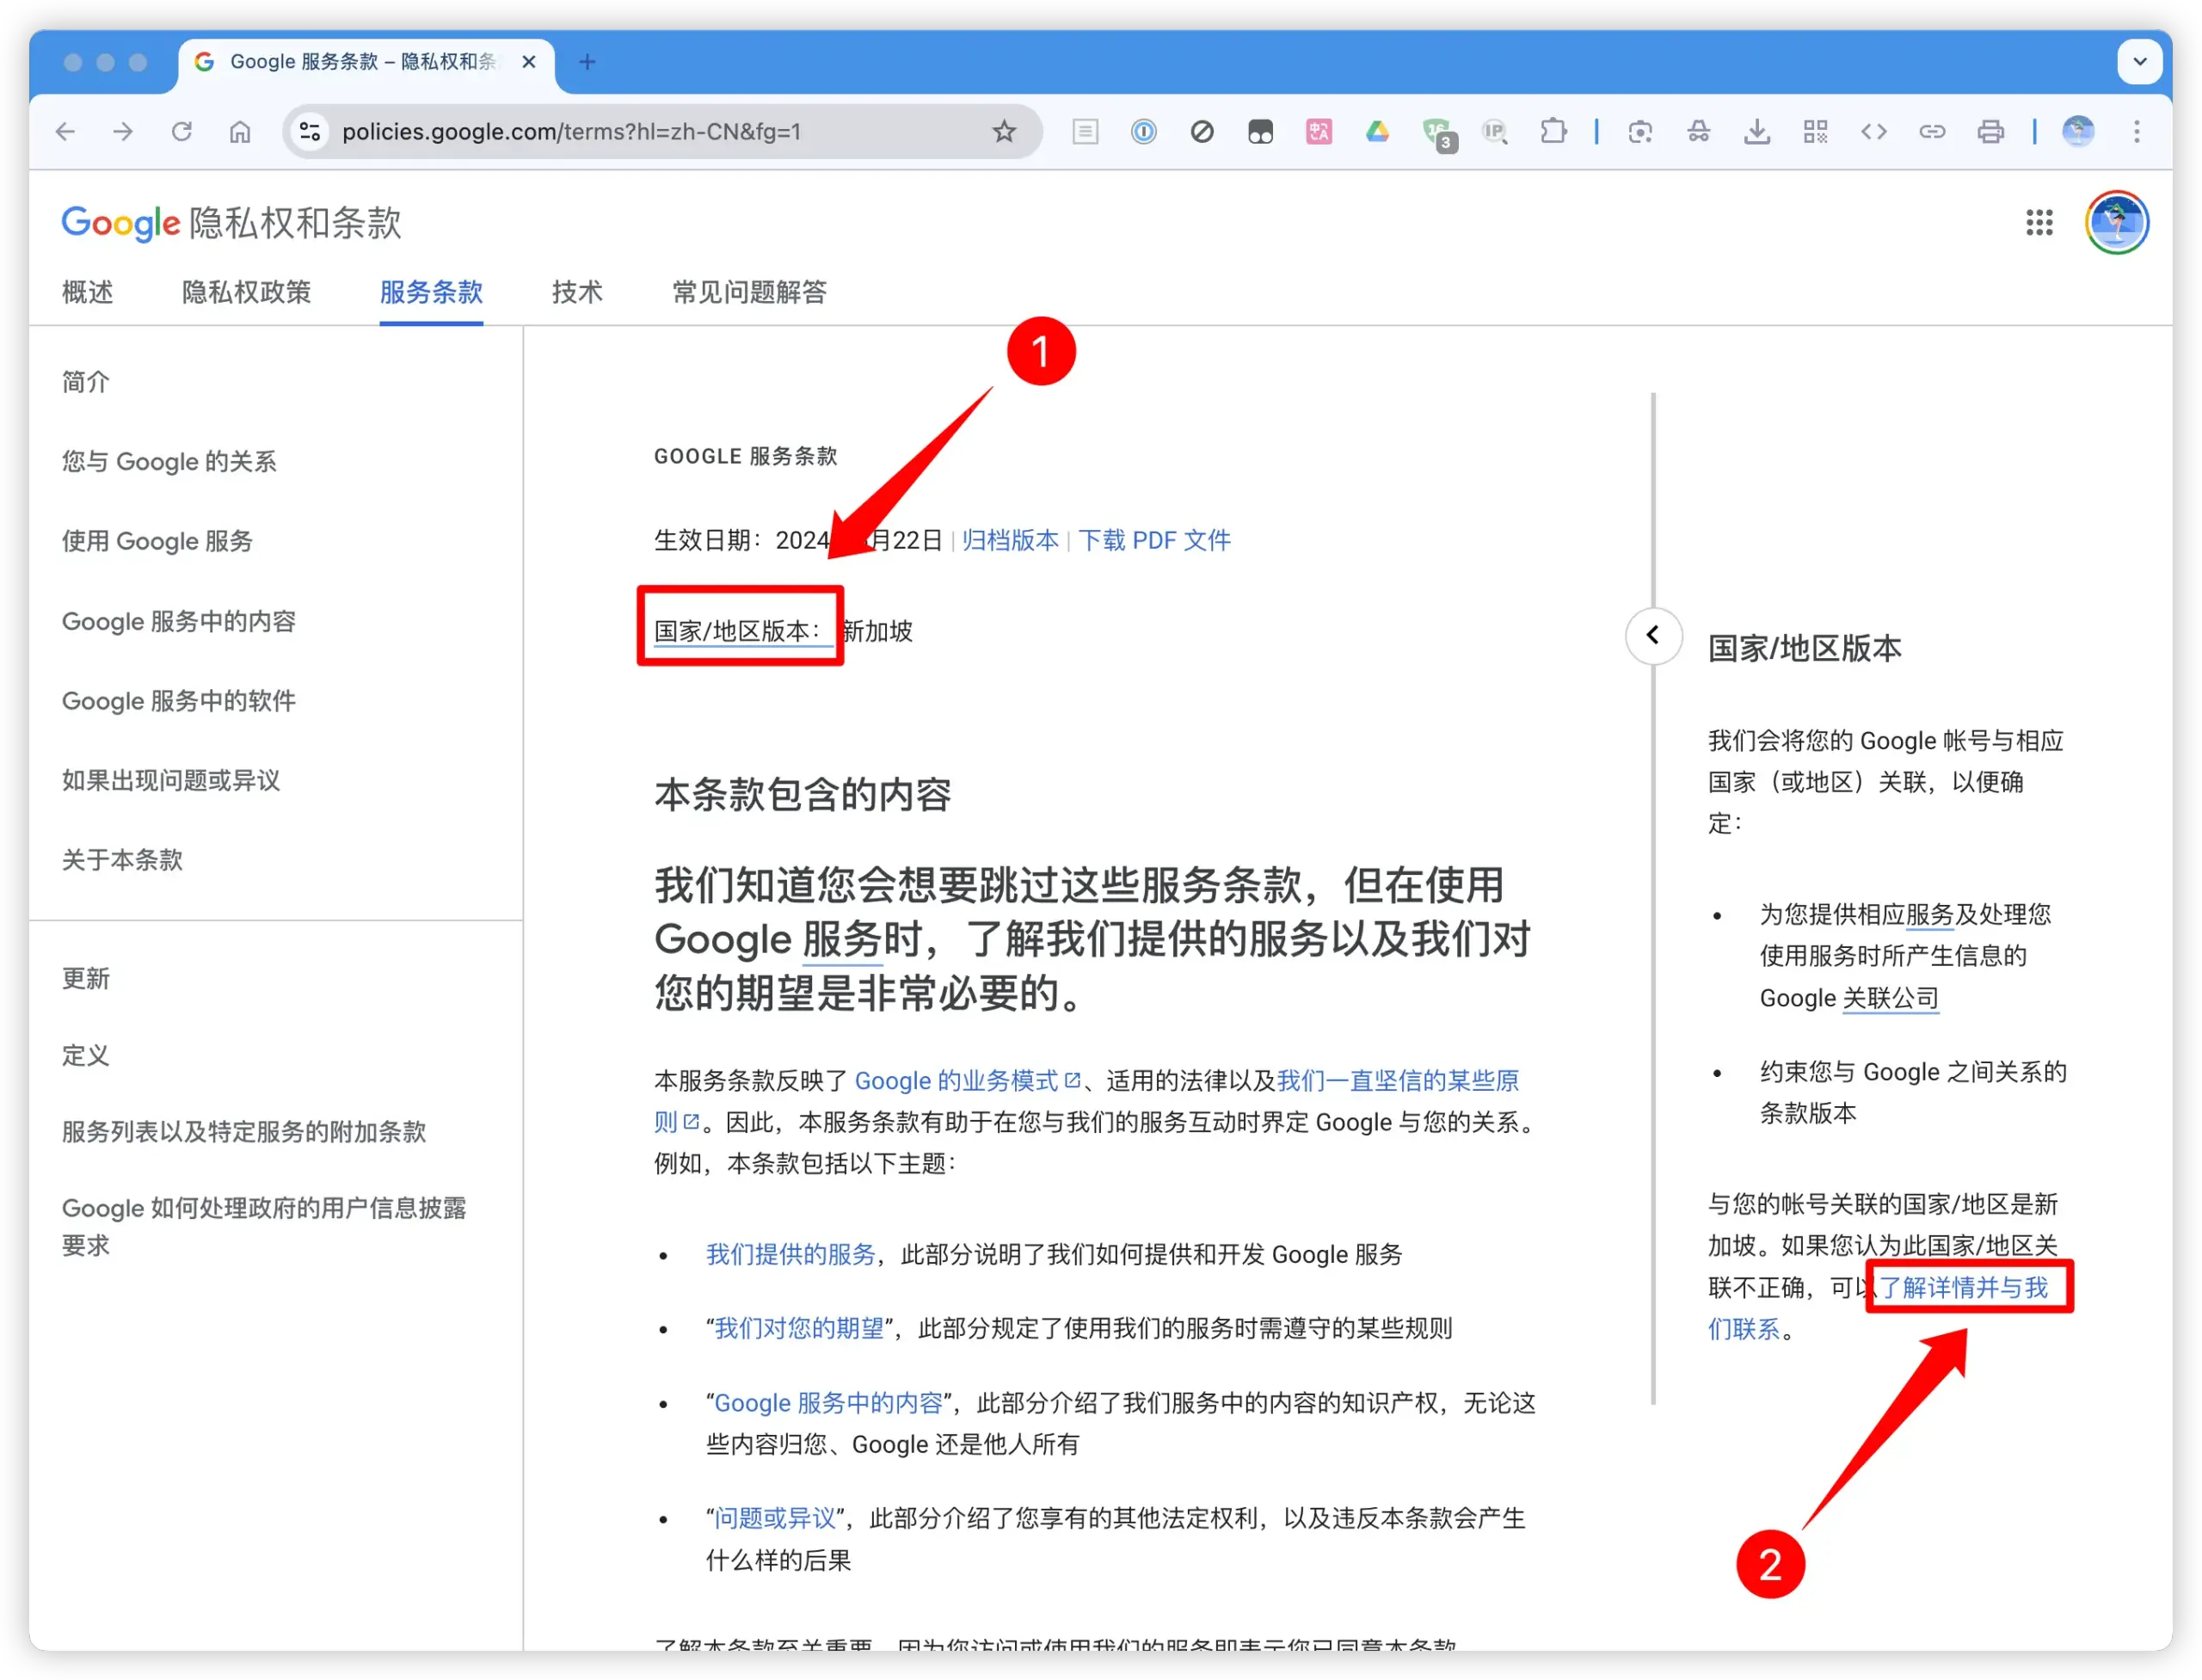Image resolution: width=2202 pixels, height=1680 pixels.
Task: Open the 常见问题解答 tab
Action: pyautogui.click(x=749, y=292)
